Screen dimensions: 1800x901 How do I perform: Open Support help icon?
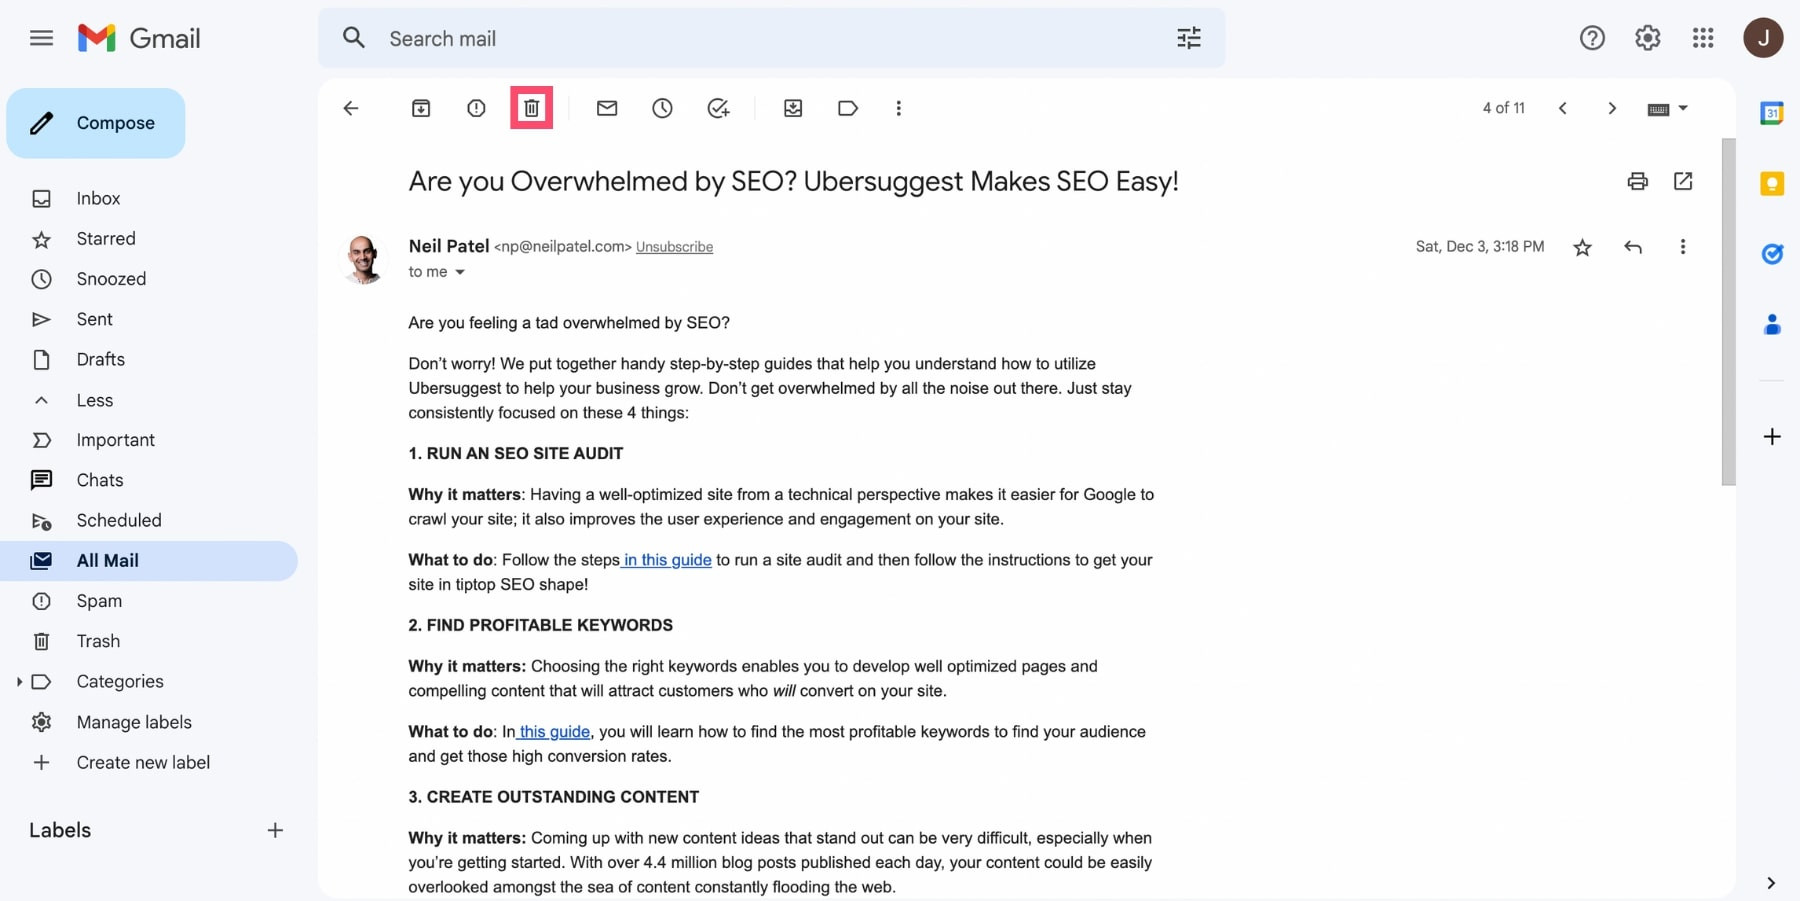[1592, 38]
